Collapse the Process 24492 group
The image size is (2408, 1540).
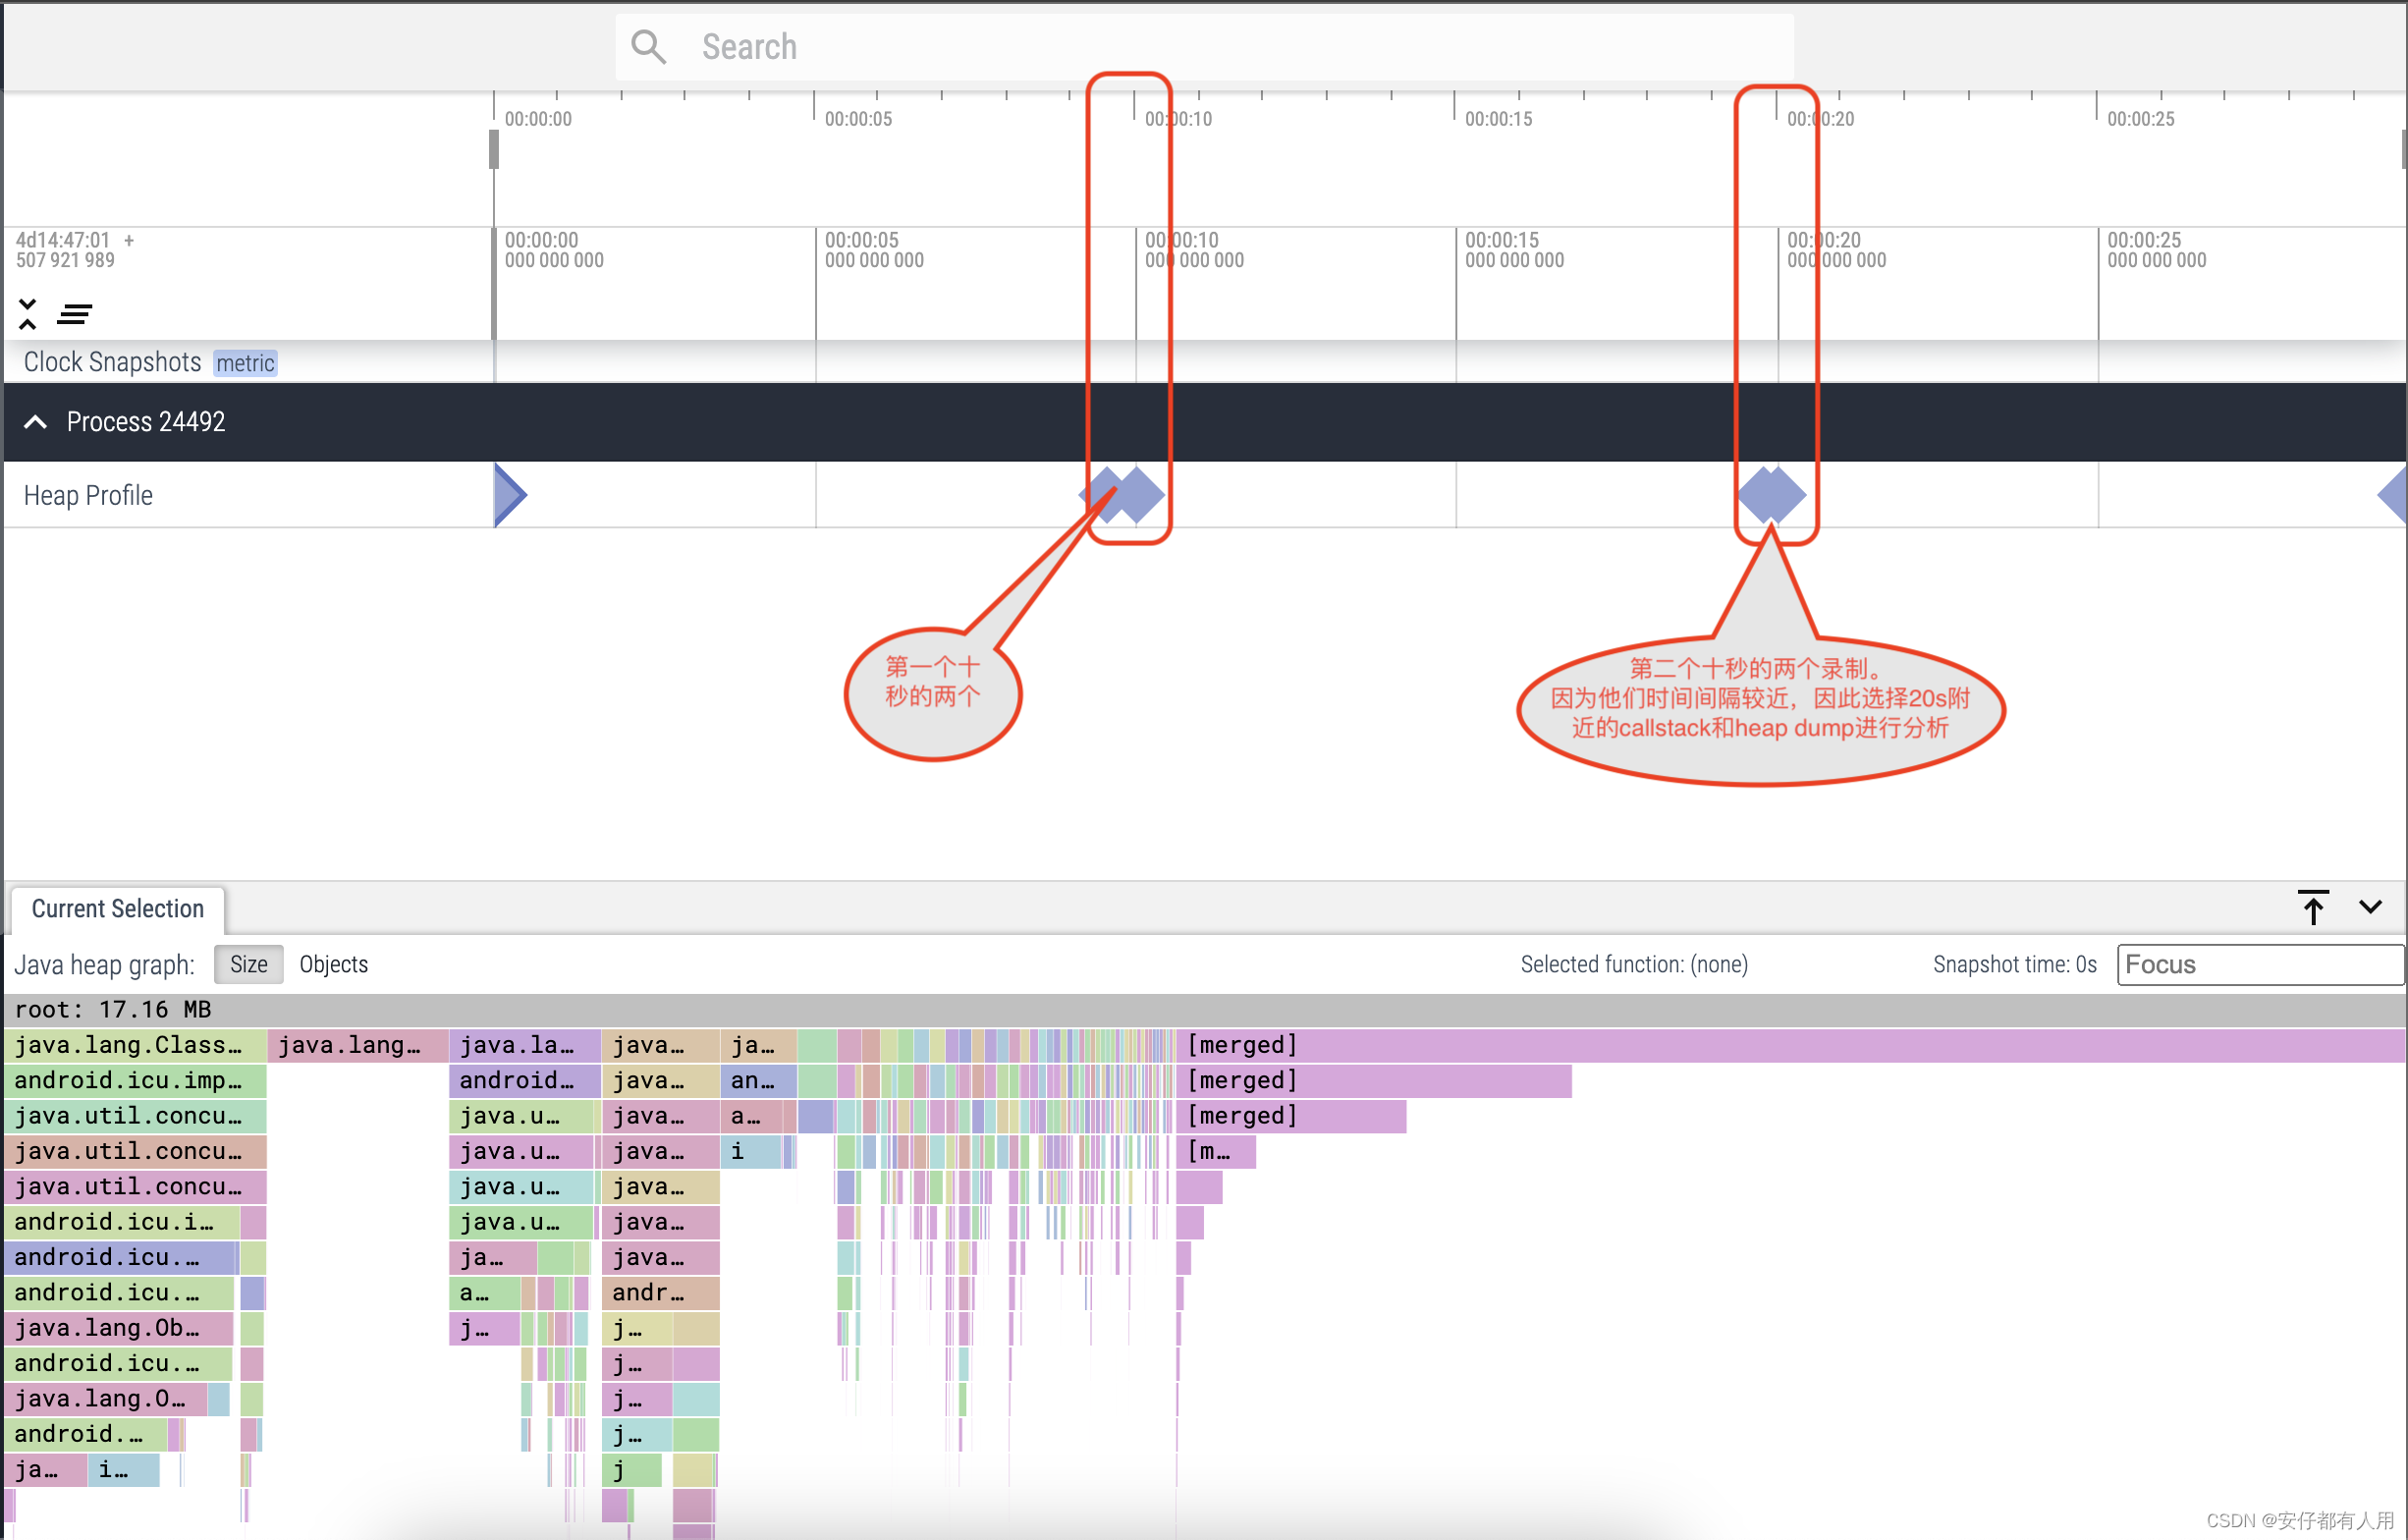pyautogui.click(x=35, y=422)
